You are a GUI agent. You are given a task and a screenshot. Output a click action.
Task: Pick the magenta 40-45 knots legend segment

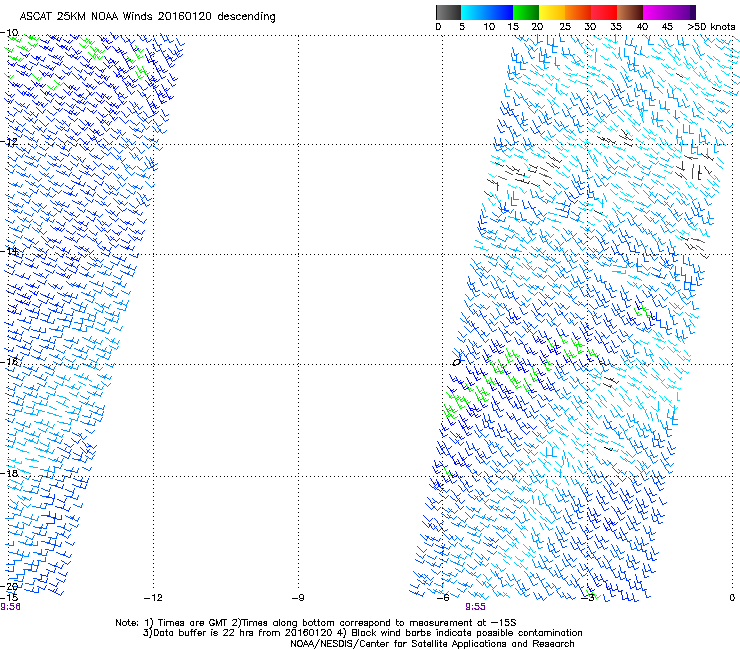tap(656, 12)
